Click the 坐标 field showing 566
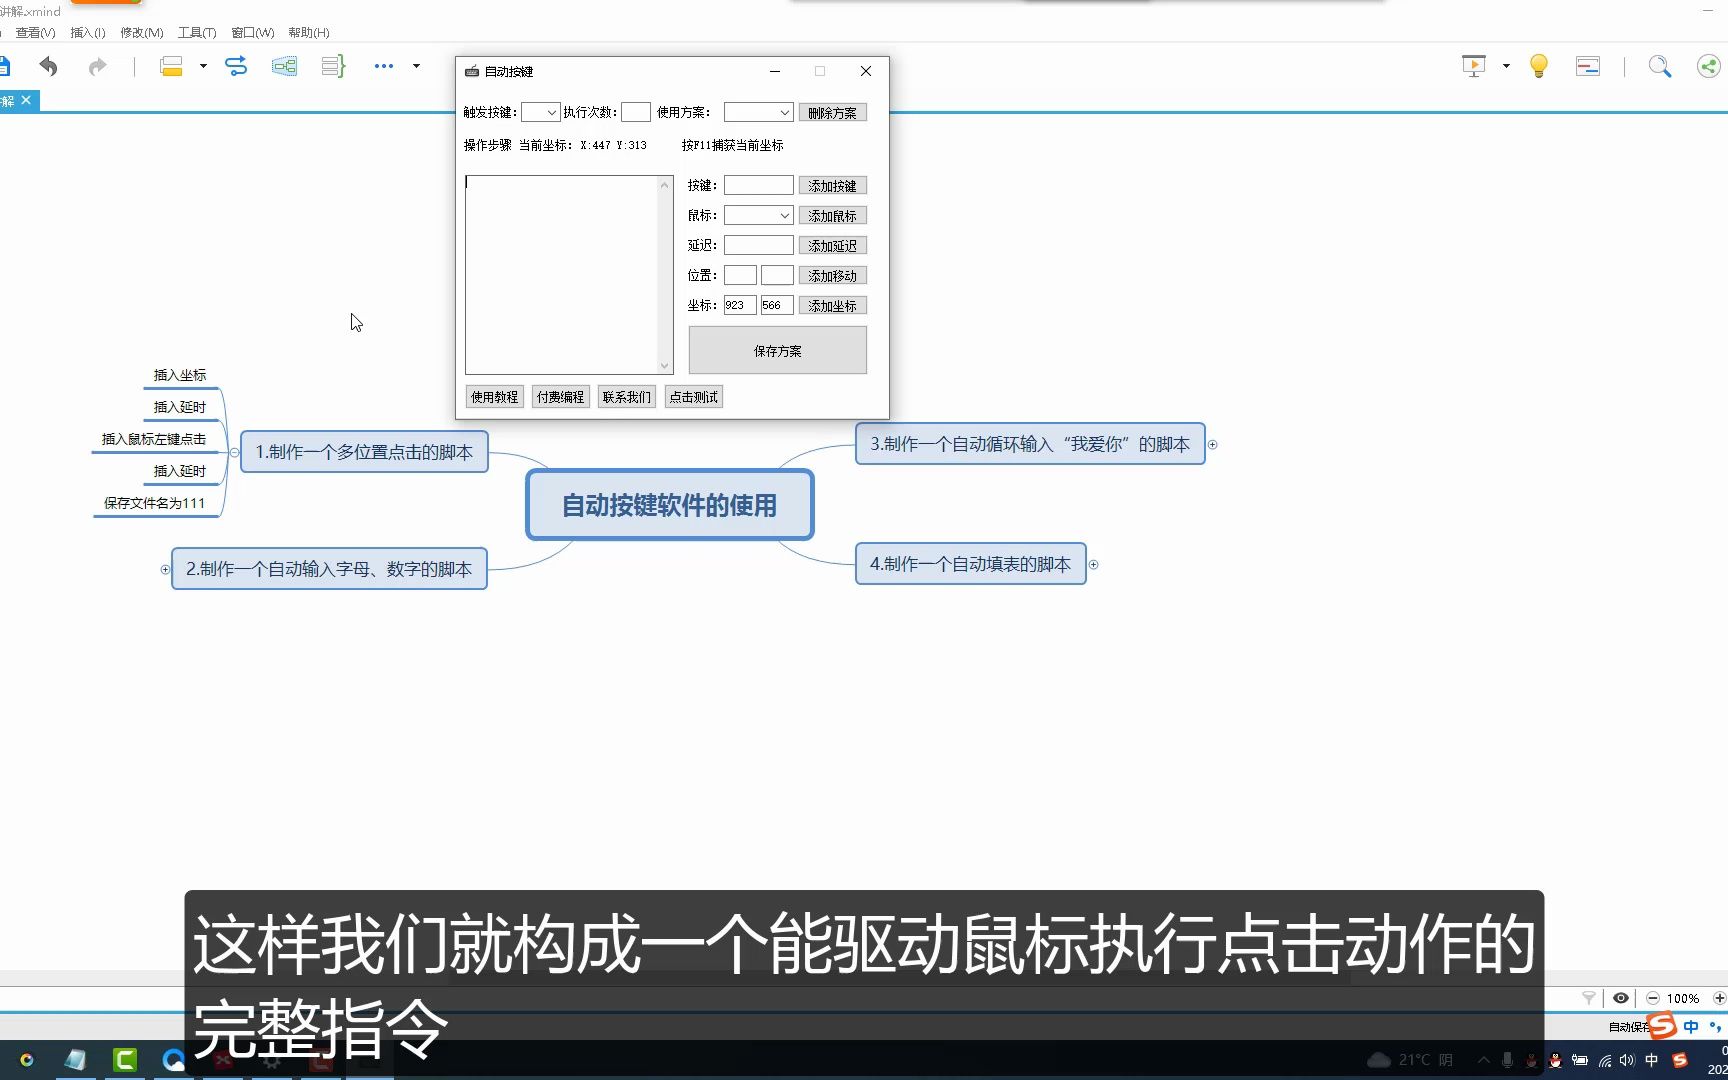Image resolution: width=1728 pixels, height=1080 pixels. tap(777, 305)
